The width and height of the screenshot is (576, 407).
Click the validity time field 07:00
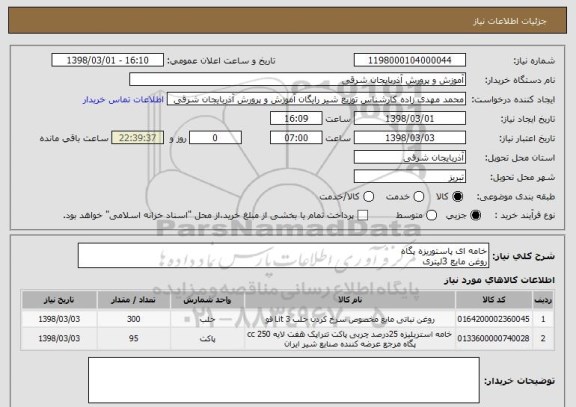[296, 138]
